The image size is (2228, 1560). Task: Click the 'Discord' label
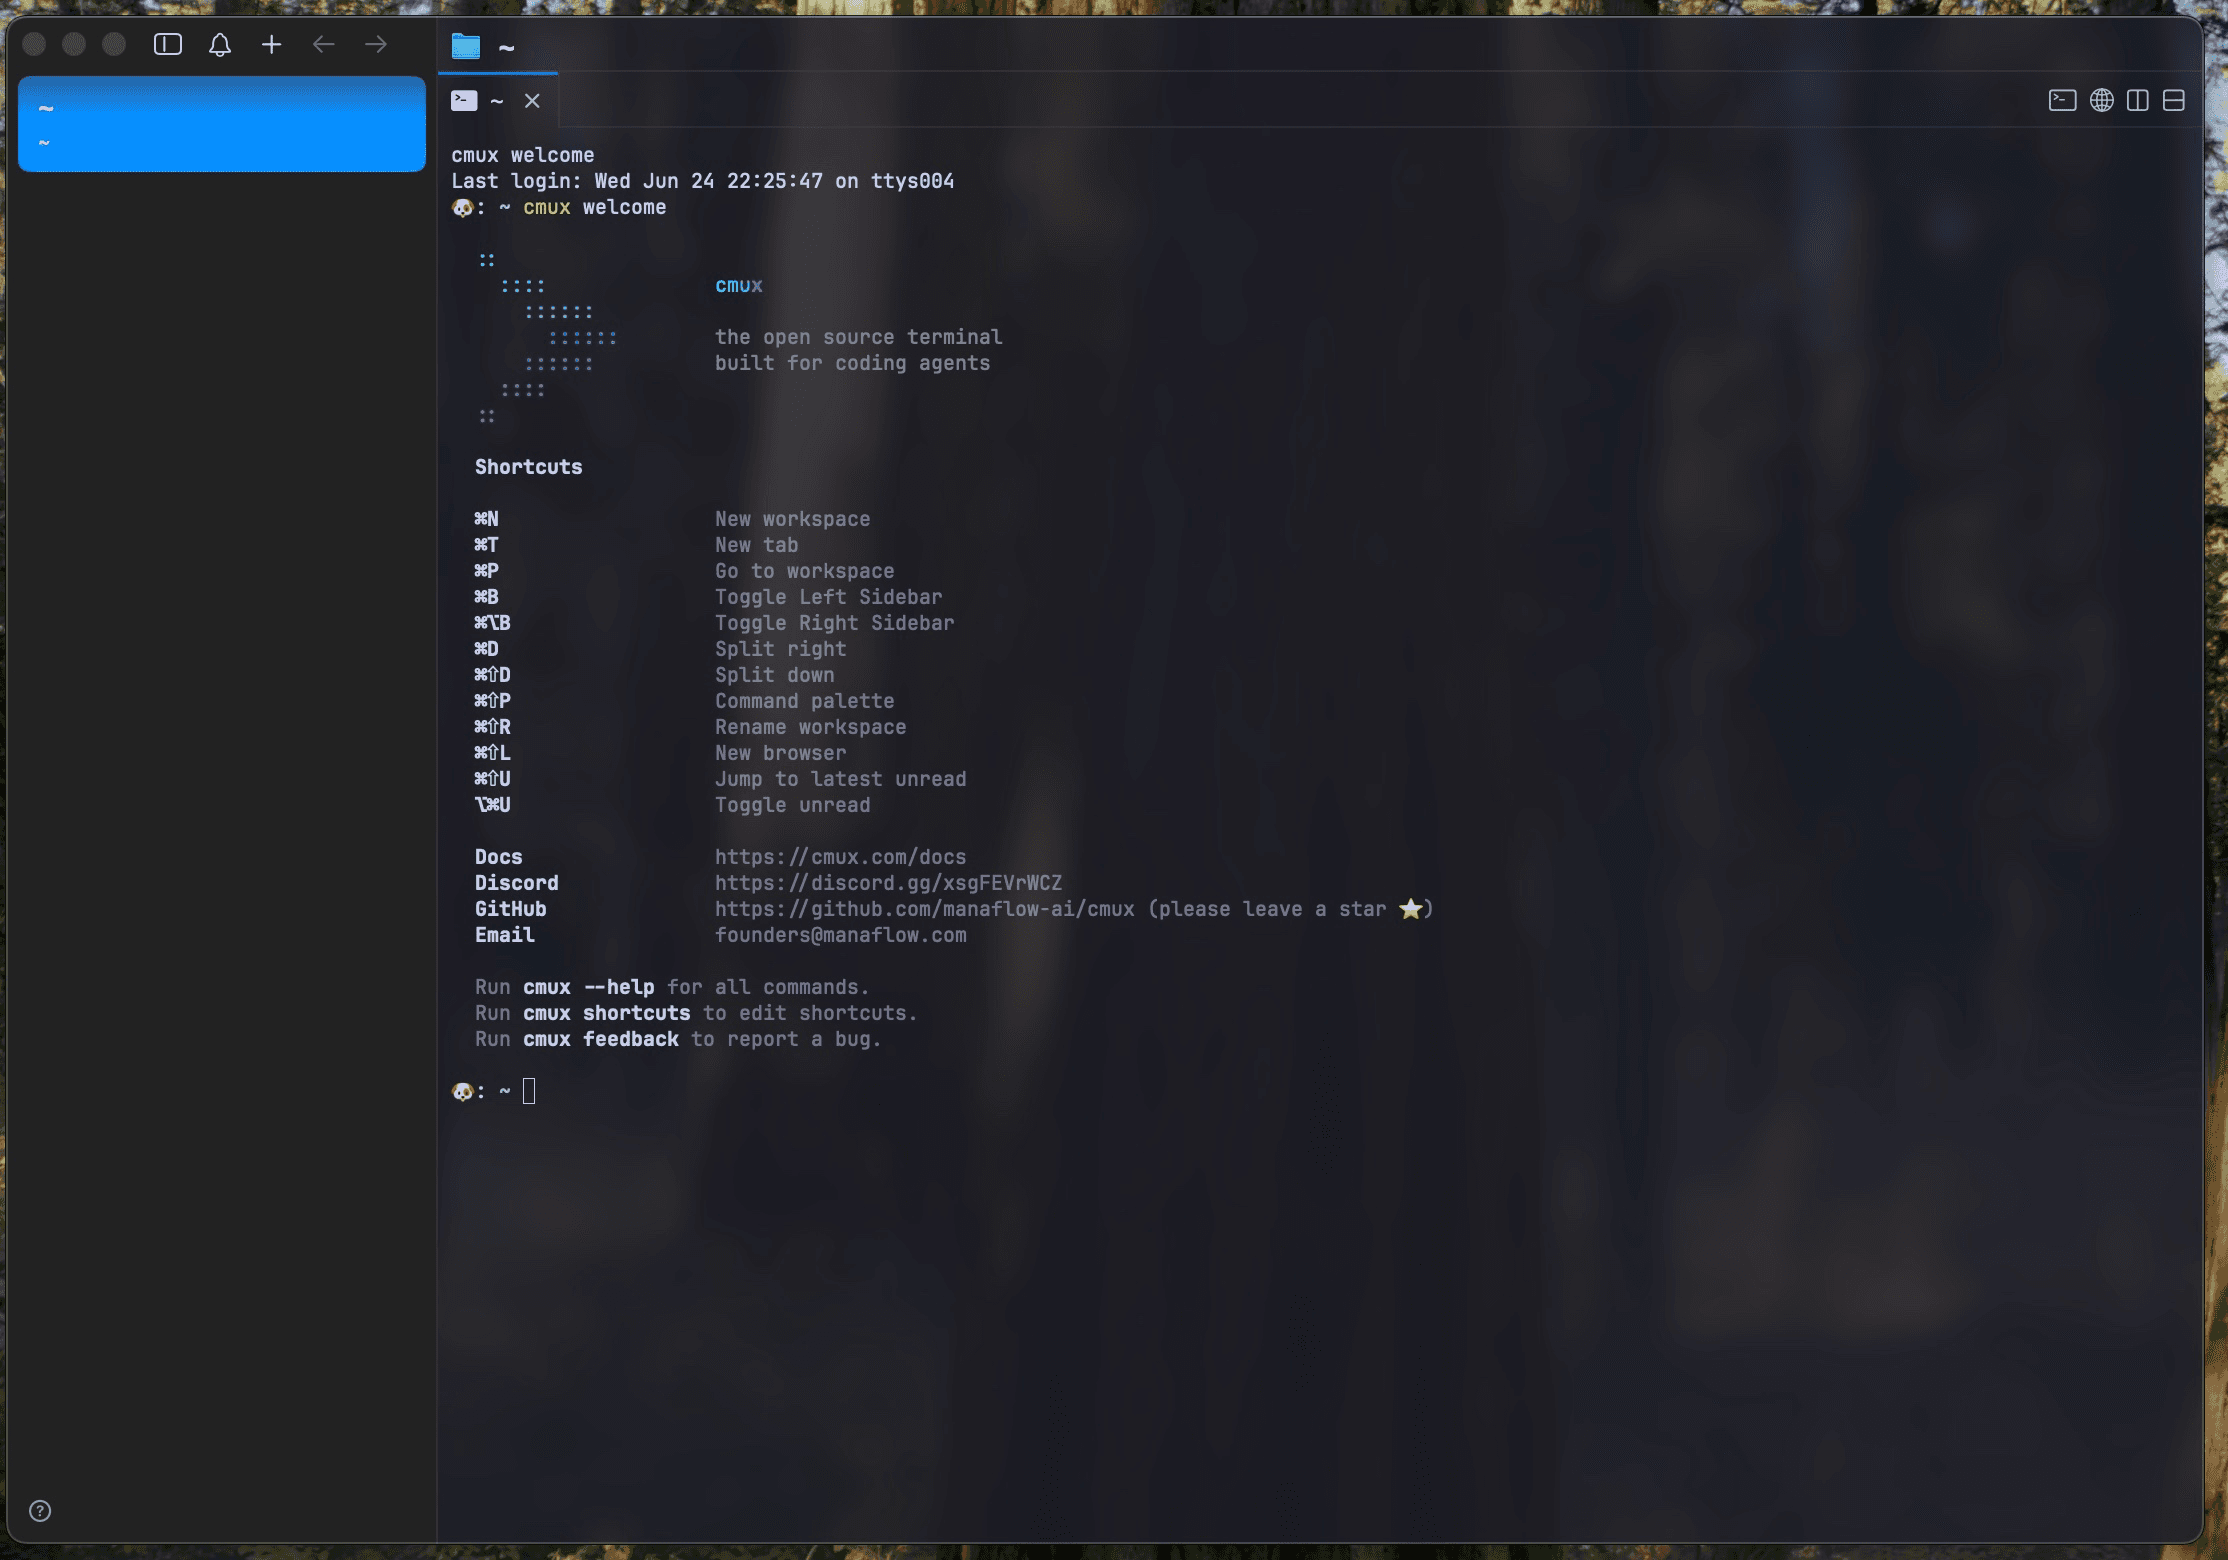(516, 883)
